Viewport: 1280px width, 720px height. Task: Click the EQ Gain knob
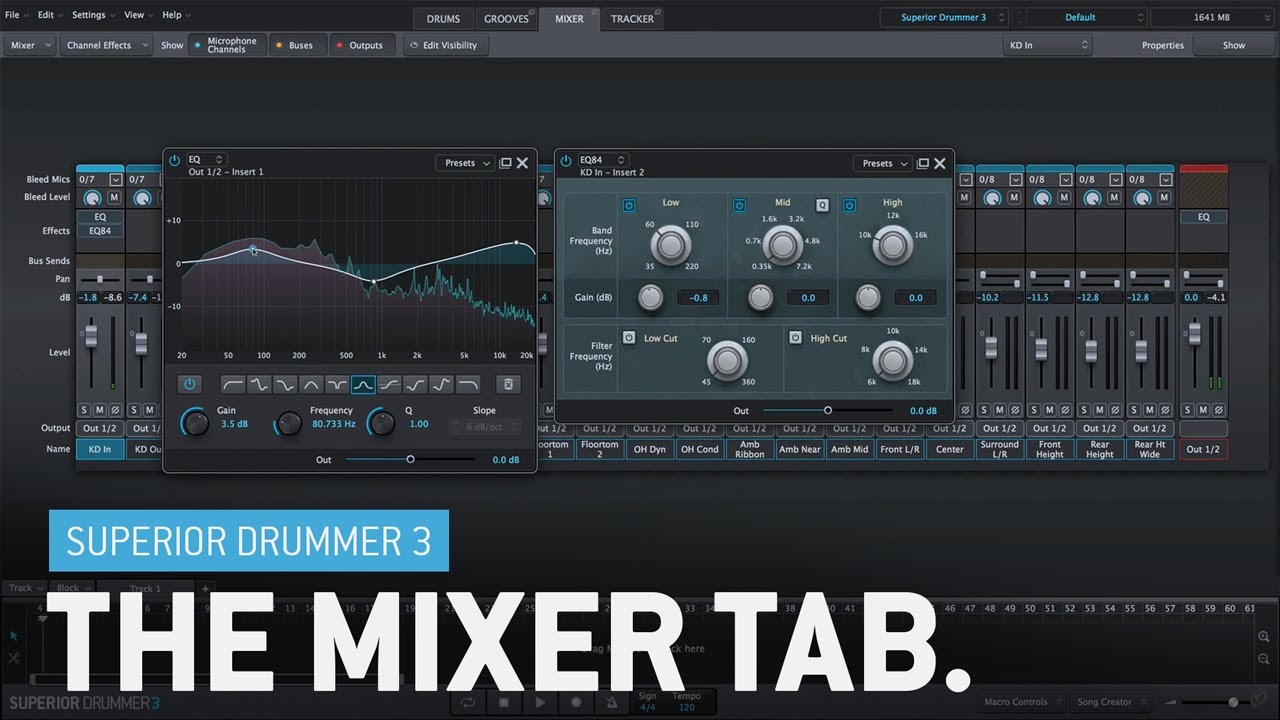pyautogui.click(x=196, y=423)
